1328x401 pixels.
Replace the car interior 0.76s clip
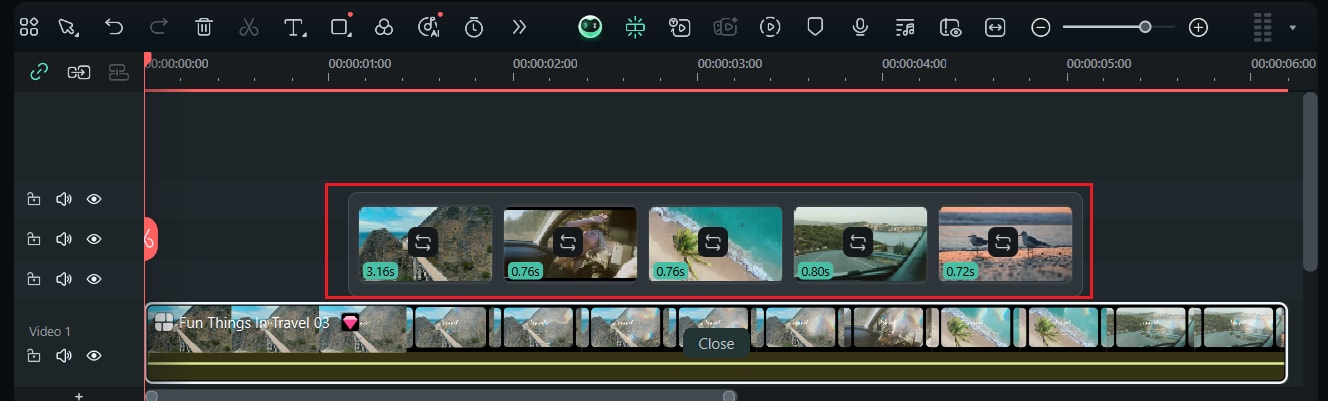click(x=568, y=242)
